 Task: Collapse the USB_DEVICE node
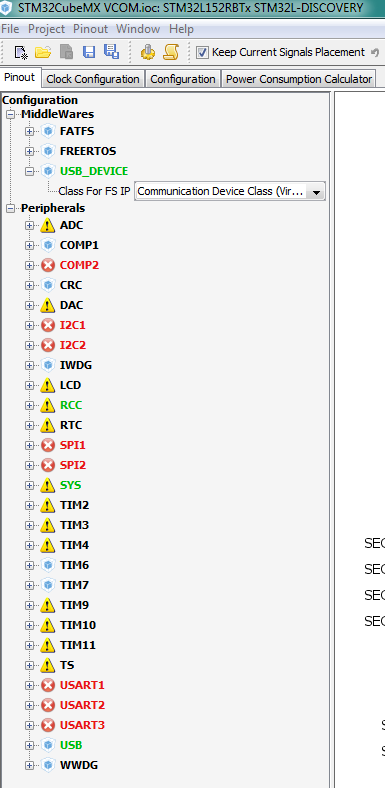(30, 171)
